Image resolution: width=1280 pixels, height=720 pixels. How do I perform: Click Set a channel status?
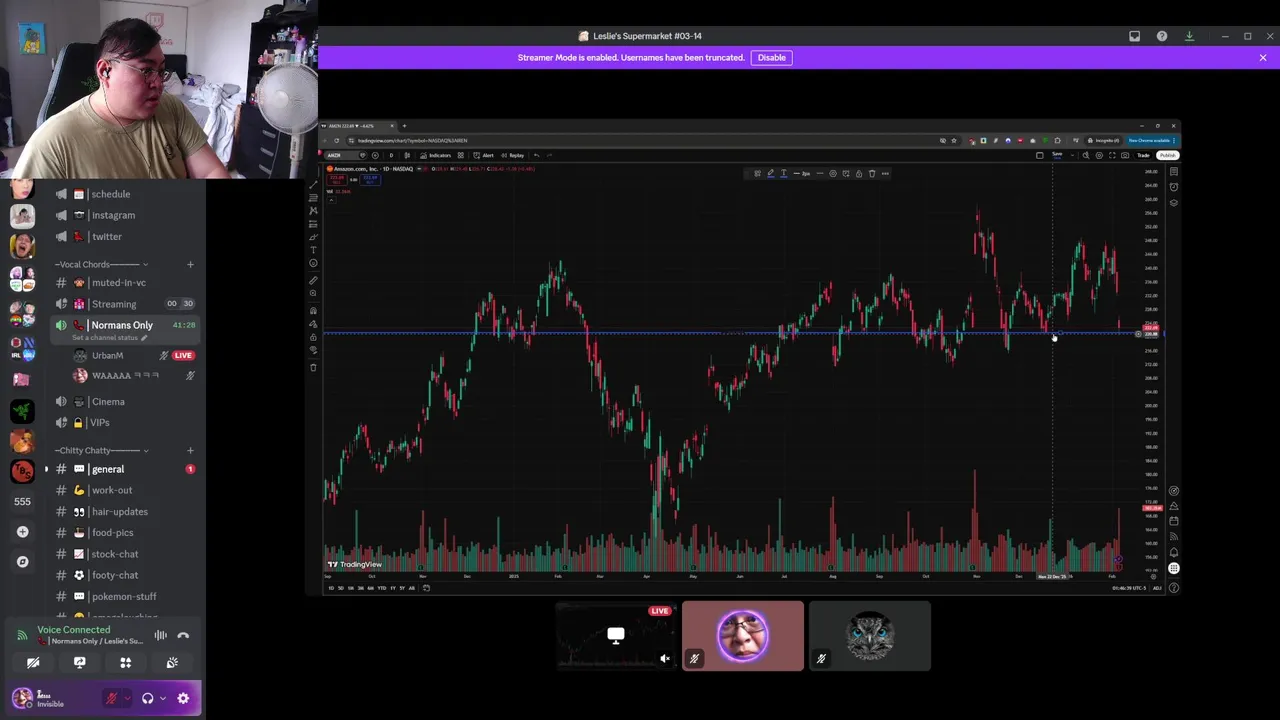[x=109, y=338]
